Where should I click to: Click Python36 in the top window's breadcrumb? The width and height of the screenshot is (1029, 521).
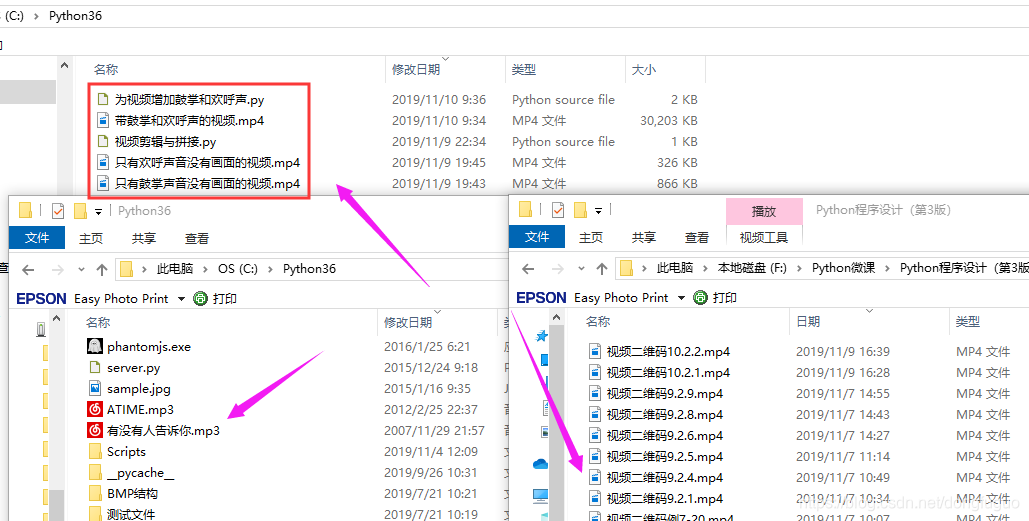[x=75, y=16]
